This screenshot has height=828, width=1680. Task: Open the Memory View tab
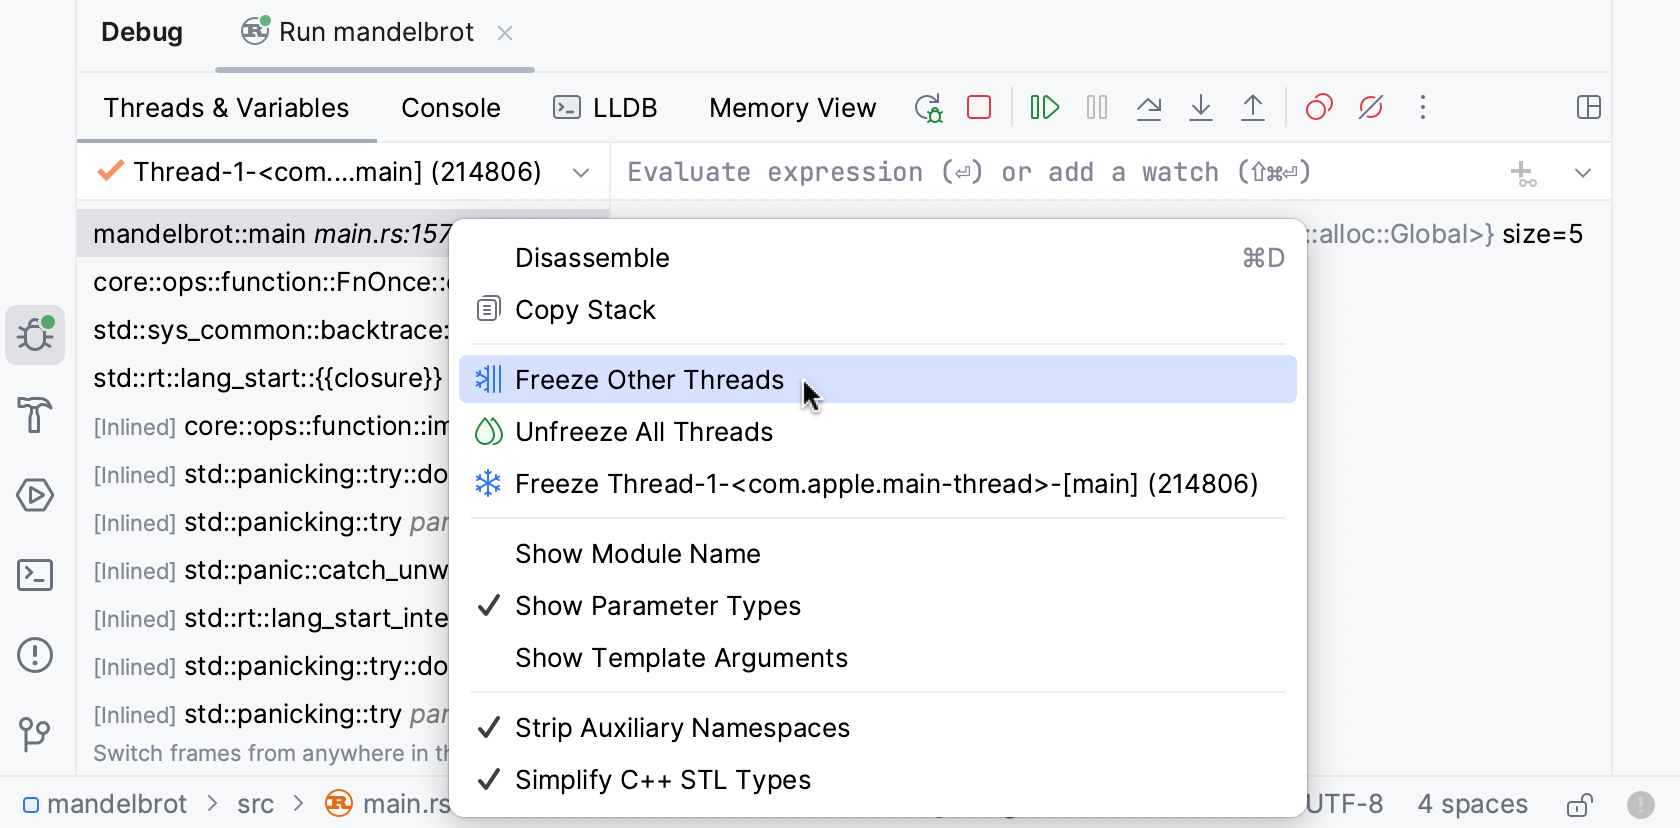792,108
